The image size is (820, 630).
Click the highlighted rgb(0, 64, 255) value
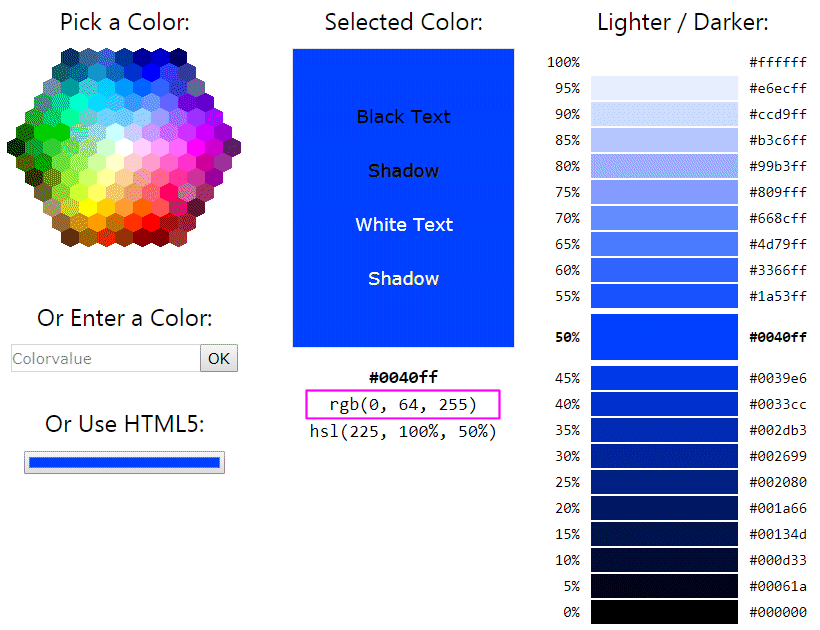pos(403,404)
